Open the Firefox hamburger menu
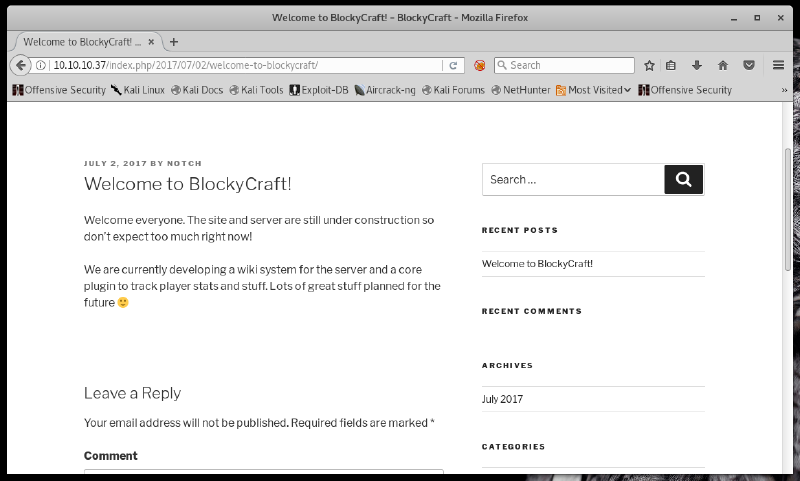 pos(778,65)
